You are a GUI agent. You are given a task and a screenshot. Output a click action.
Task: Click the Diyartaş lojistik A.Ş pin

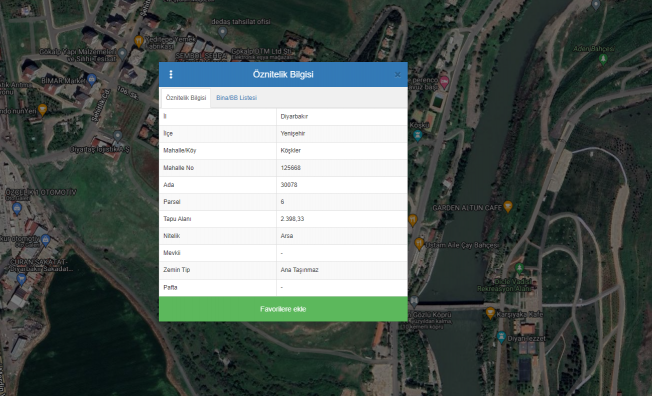point(118,136)
